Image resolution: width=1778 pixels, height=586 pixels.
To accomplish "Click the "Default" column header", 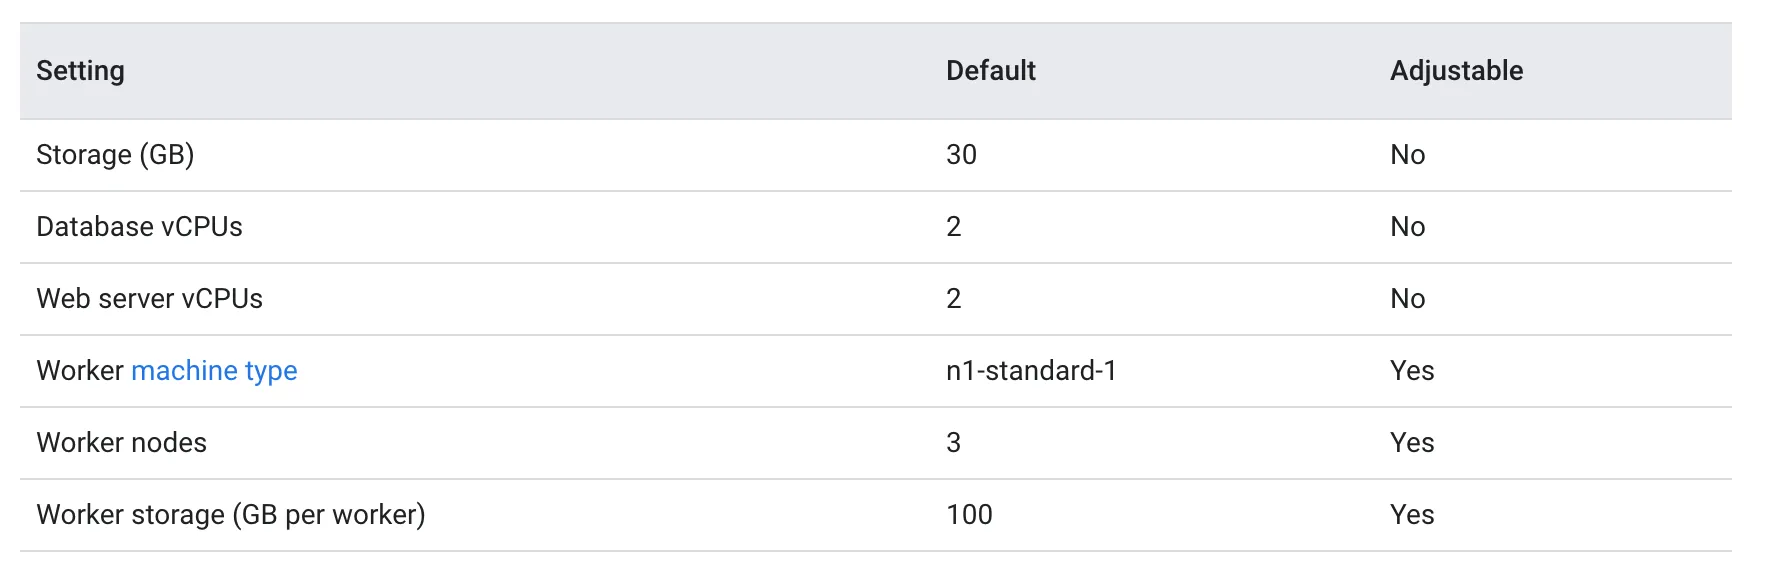I will click(990, 71).
